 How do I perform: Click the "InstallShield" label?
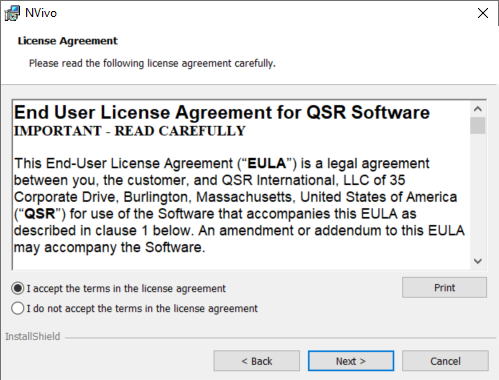33,337
